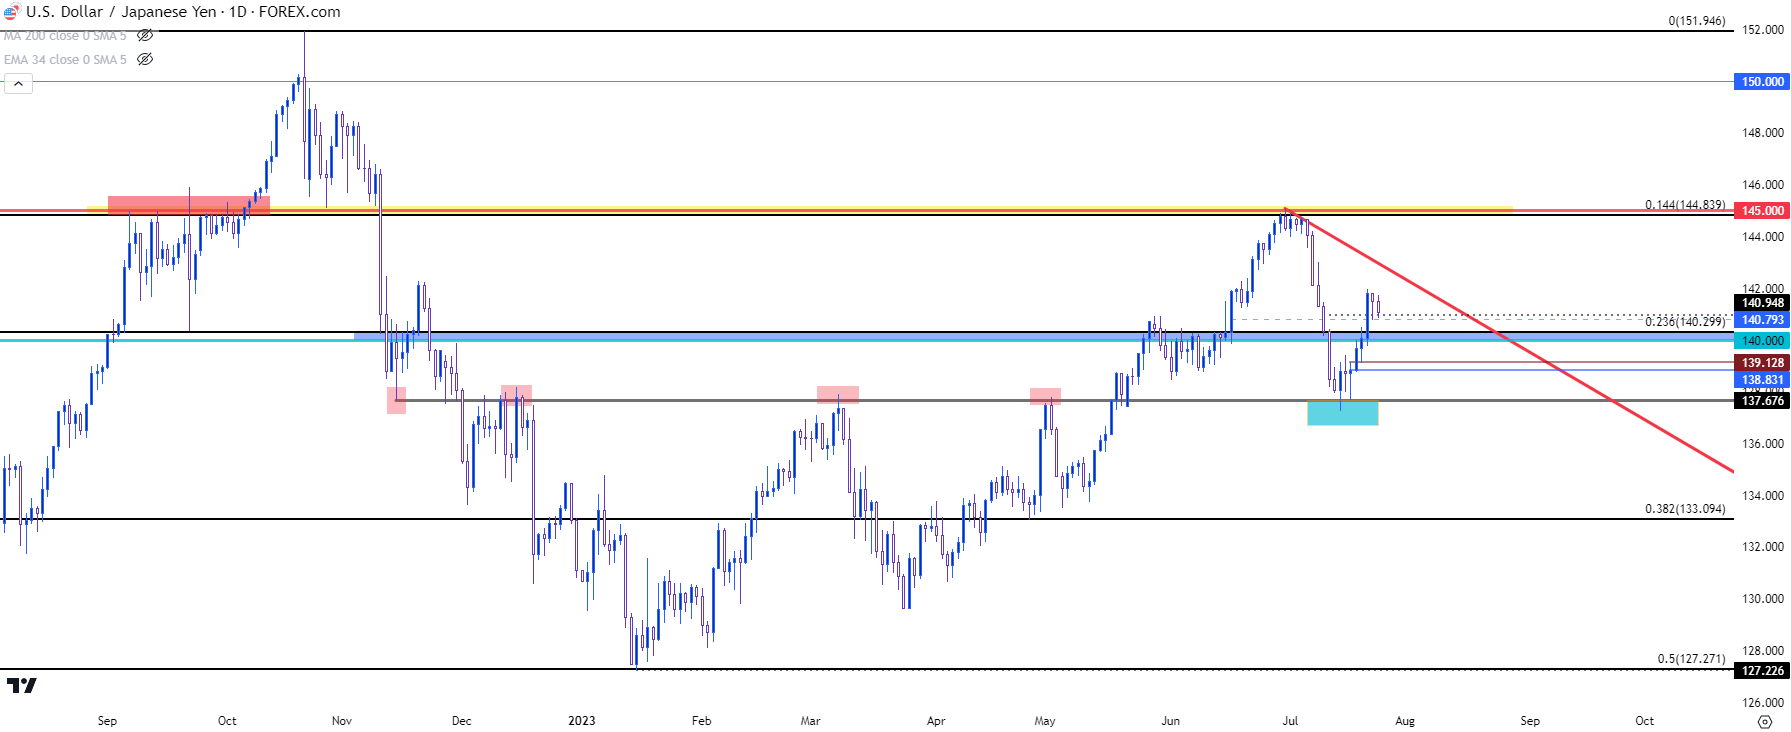Select the MA 200 close indicator label

pos(65,35)
